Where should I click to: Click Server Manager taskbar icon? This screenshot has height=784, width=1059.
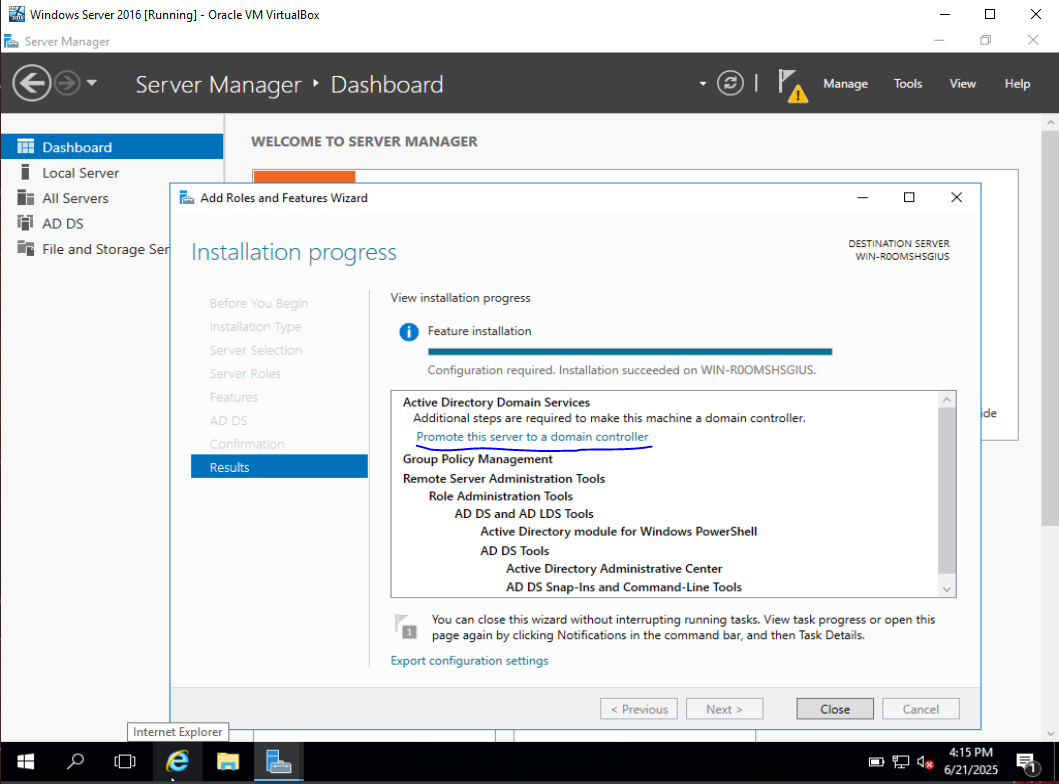tap(278, 762)
